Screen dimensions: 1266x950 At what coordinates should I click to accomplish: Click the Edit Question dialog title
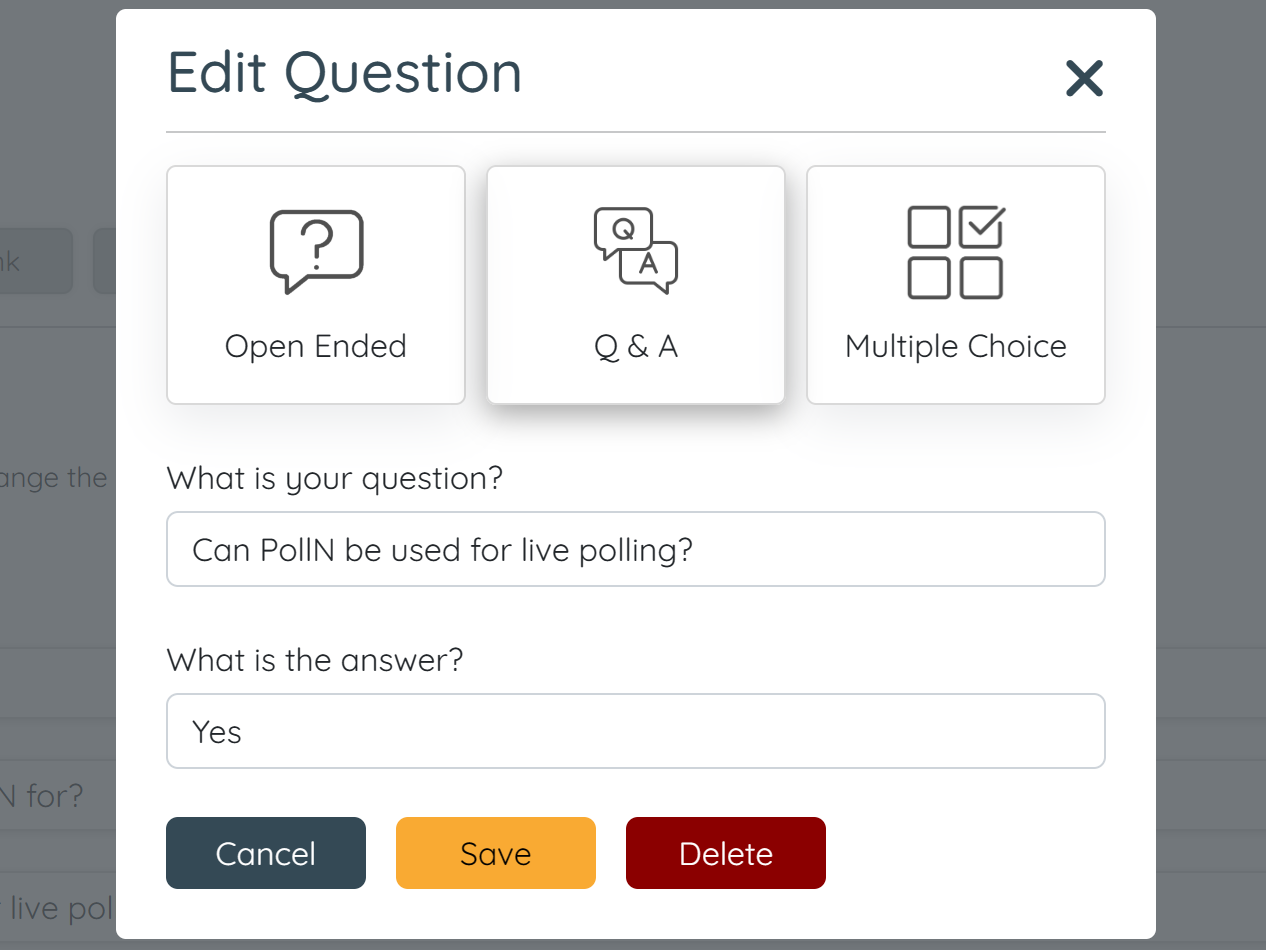coord(344,72)
